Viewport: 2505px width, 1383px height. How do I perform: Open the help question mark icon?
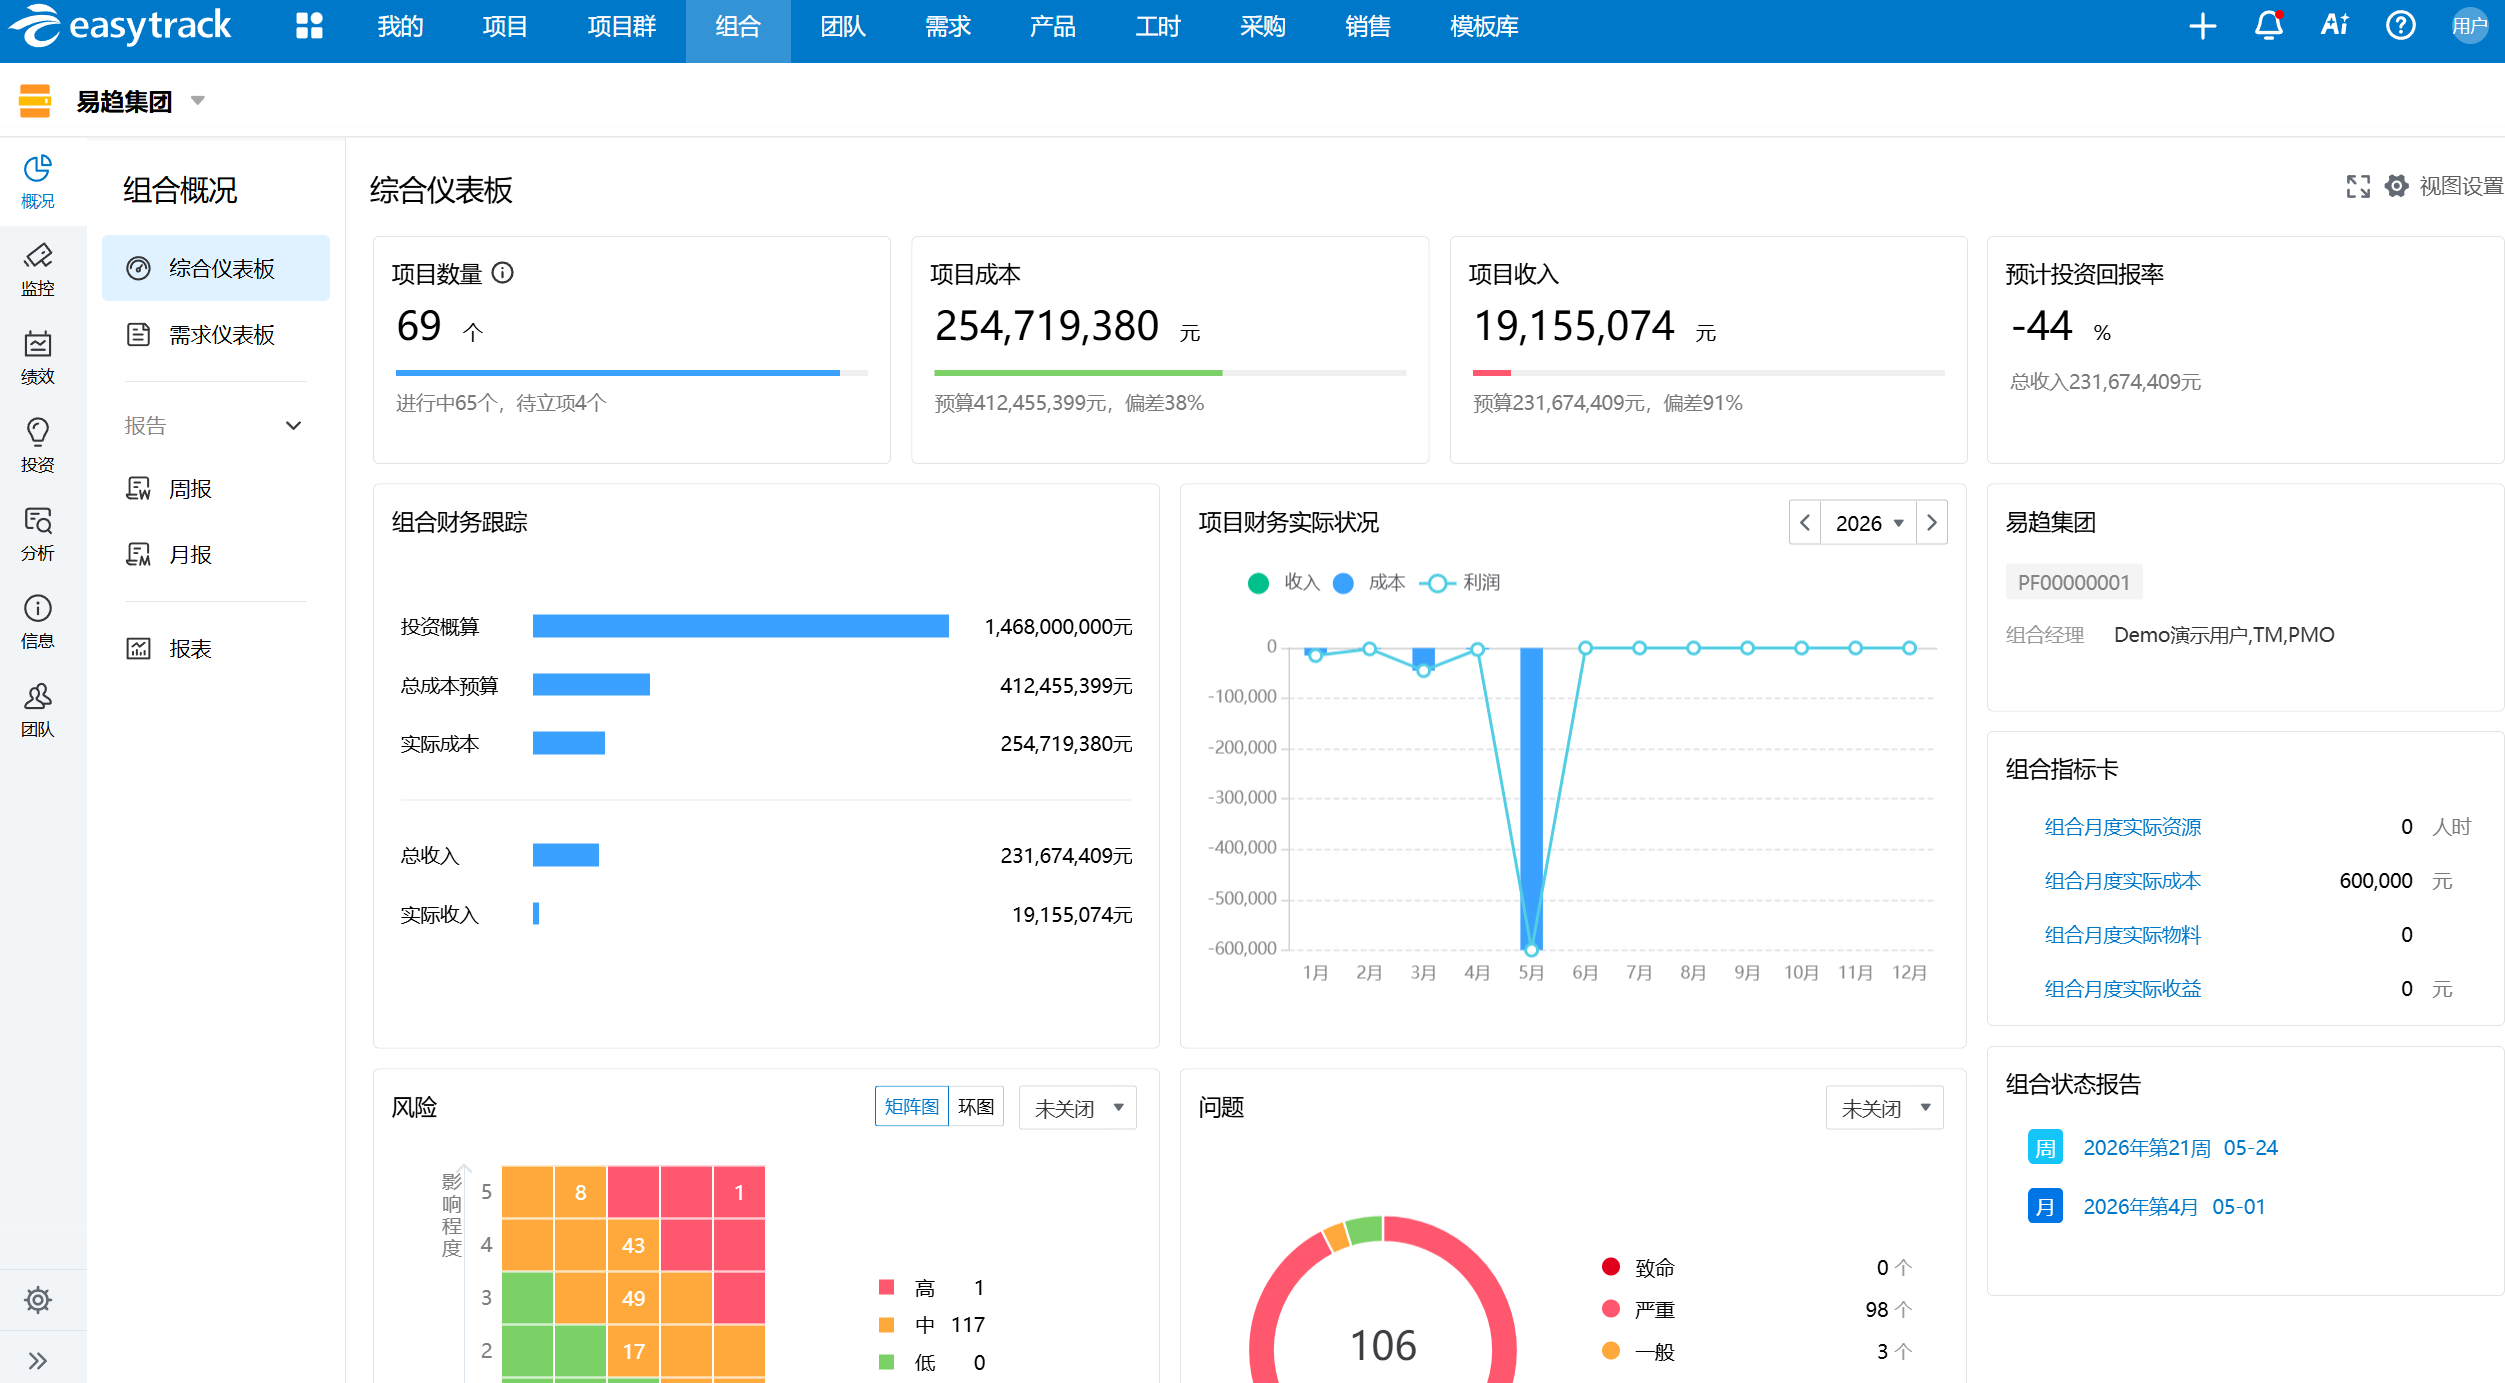(x=2400, y=26)
